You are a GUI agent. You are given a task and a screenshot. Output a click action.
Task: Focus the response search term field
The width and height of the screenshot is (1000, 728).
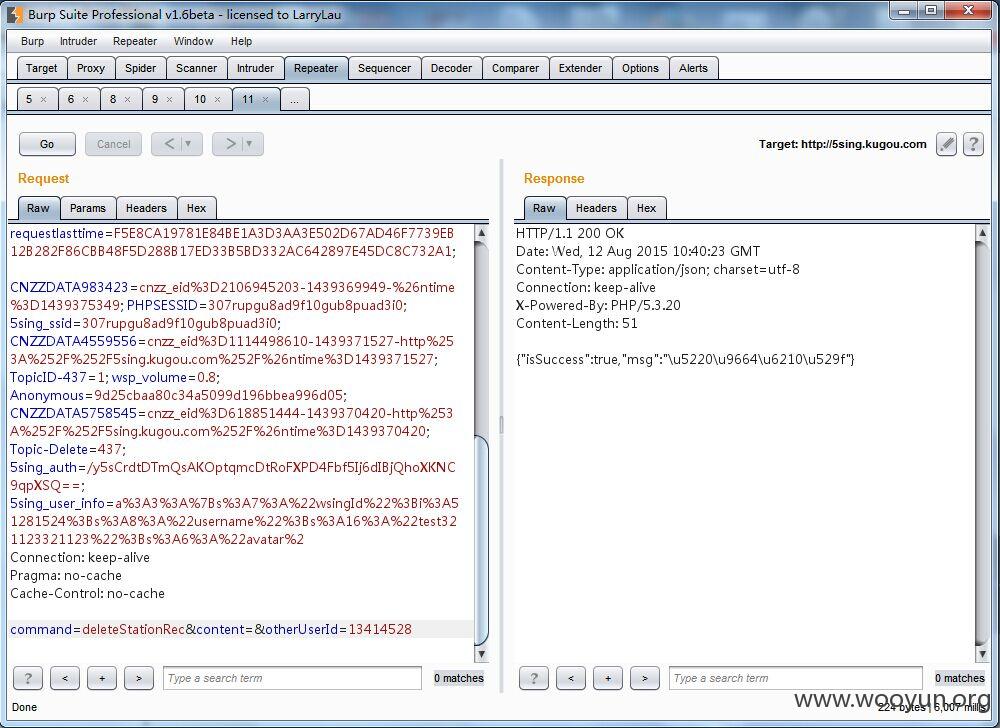[796, 678]
